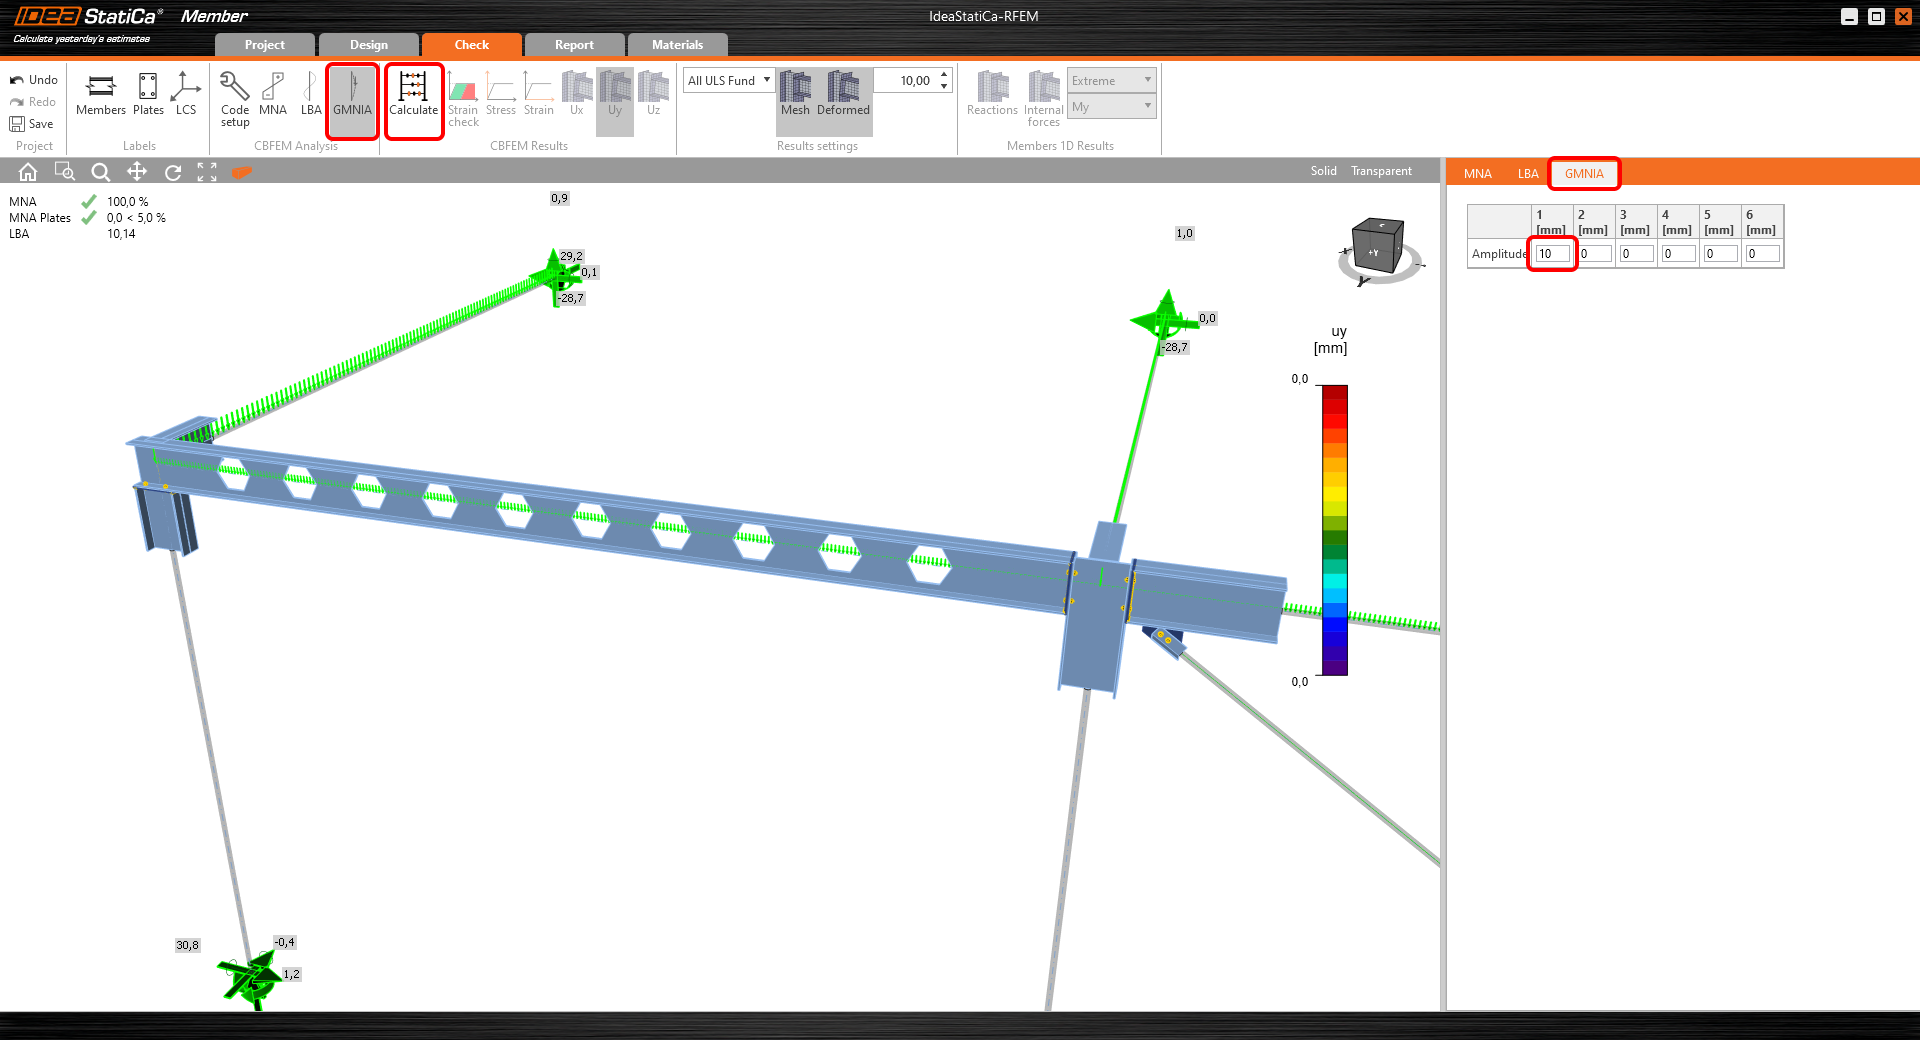Select MNA analysis type in ribbon
Image resolution: width=1920 pixels, height=1040 pixels.
click(x=273, y=96)
